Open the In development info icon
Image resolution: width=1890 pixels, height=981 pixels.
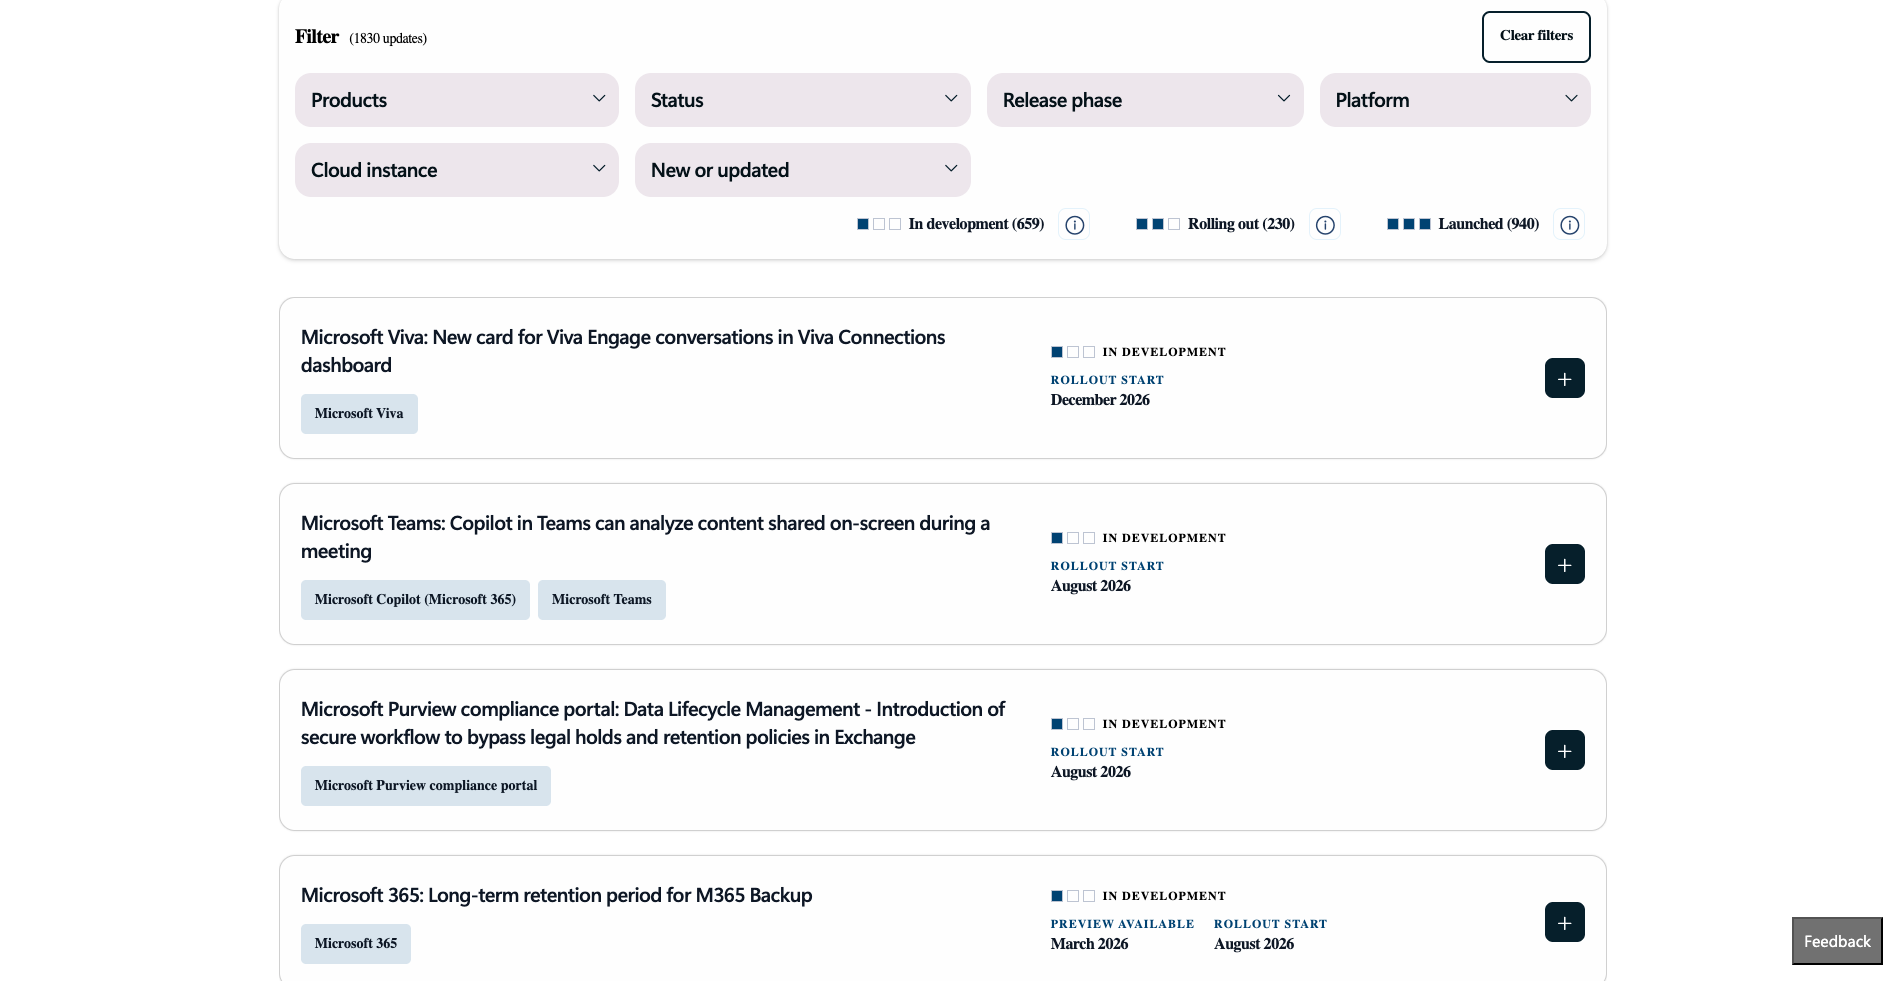pyautogui.click(x=1075, y=225)
